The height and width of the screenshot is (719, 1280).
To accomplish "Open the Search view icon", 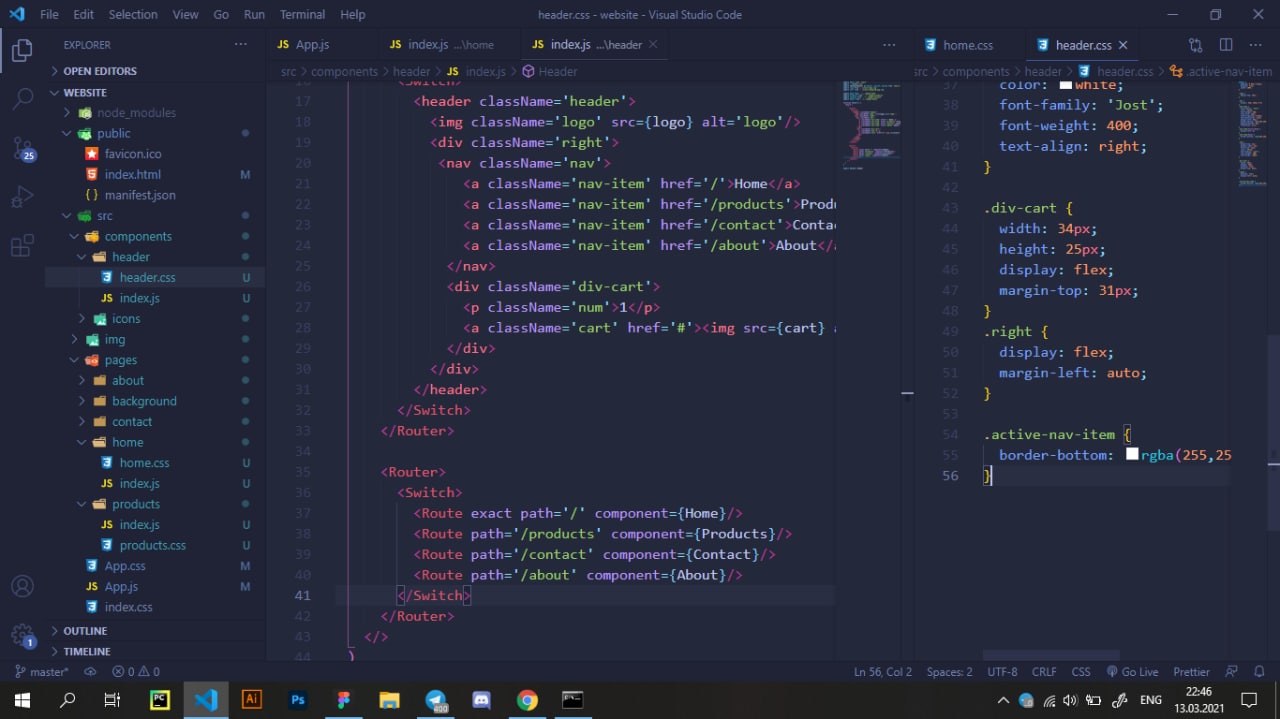I will tap(22, 99).
